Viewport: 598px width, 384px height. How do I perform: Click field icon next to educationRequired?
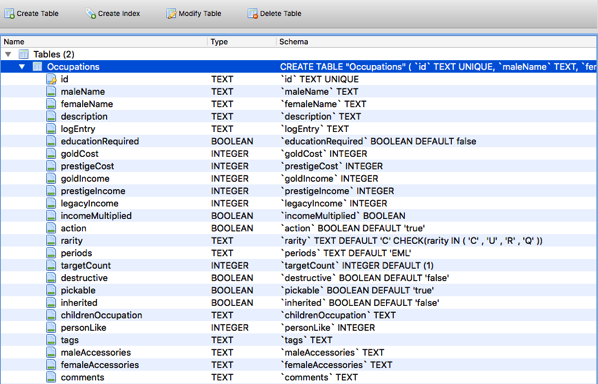[x=51, y=141]
